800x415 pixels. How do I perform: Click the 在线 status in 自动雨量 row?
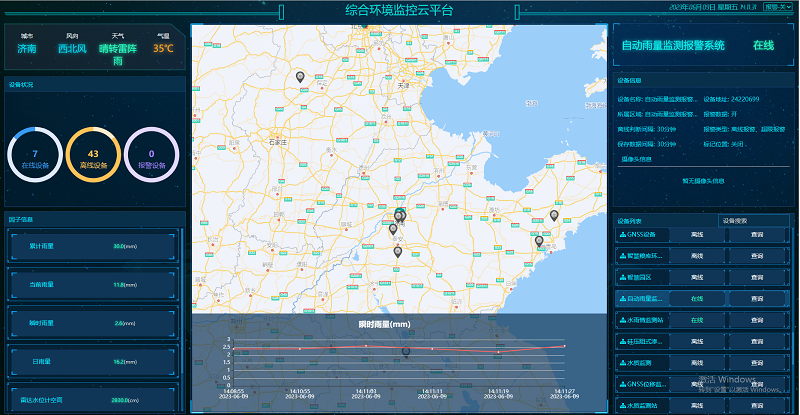point(697,299)
